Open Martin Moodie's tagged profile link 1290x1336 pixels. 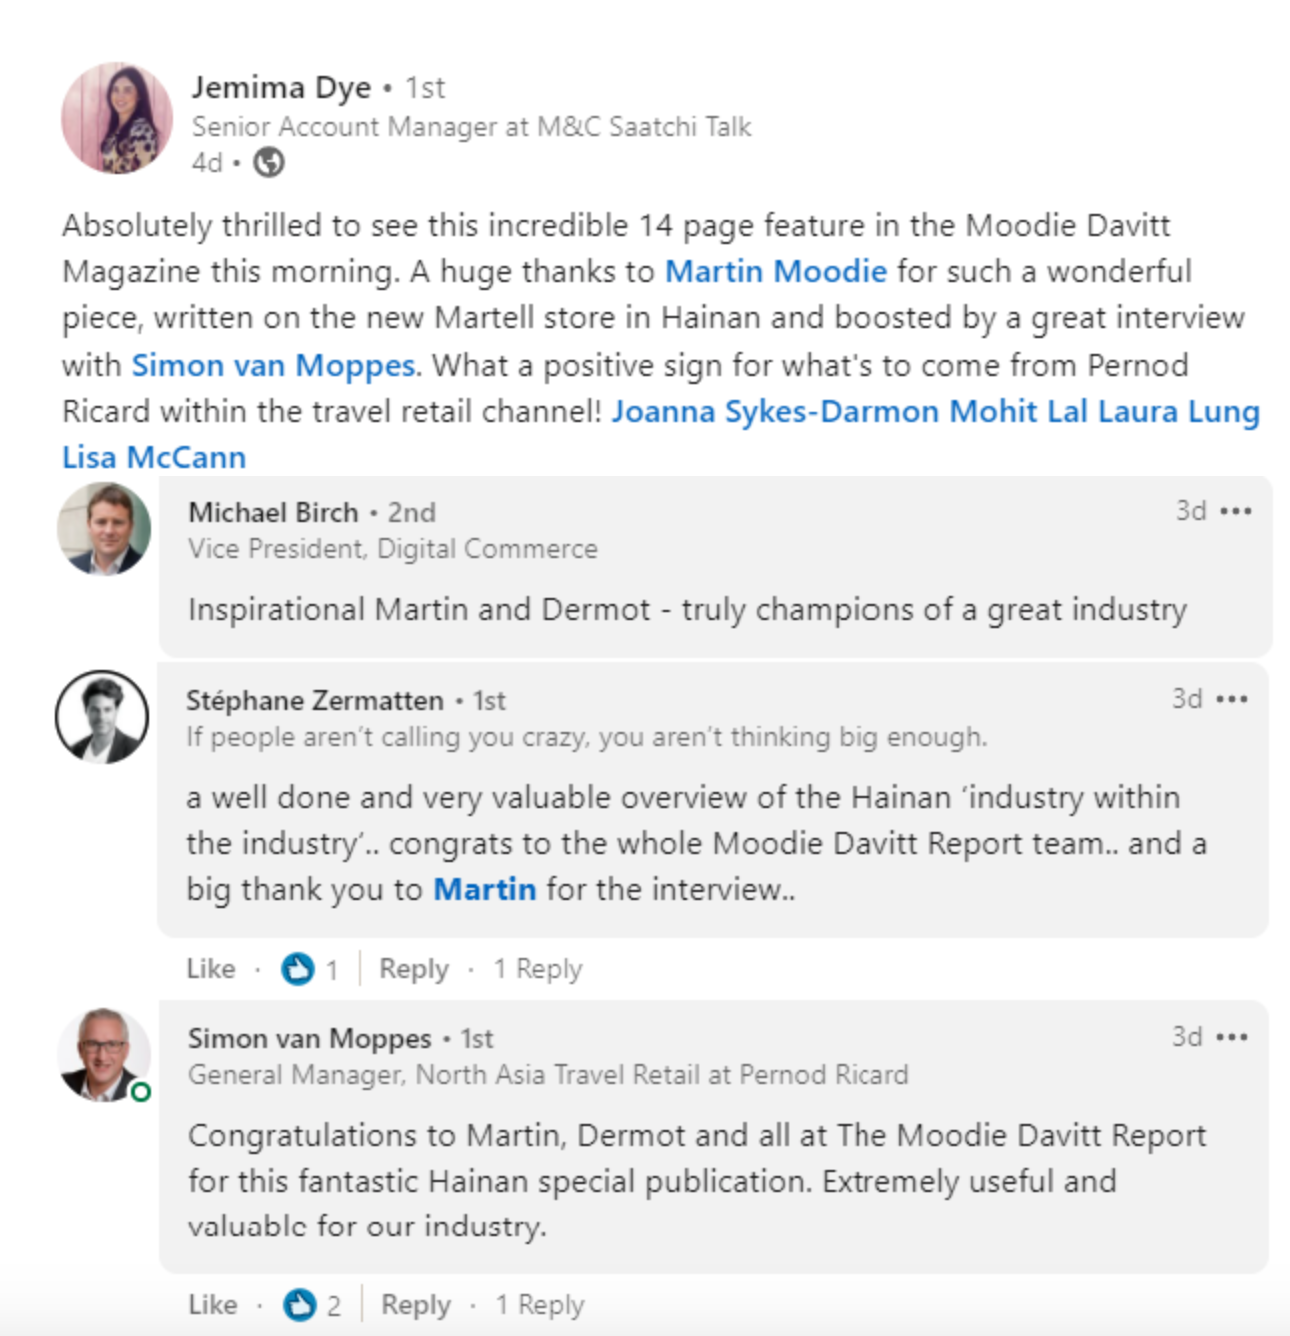pyautogui.click(x=776, y=271)
